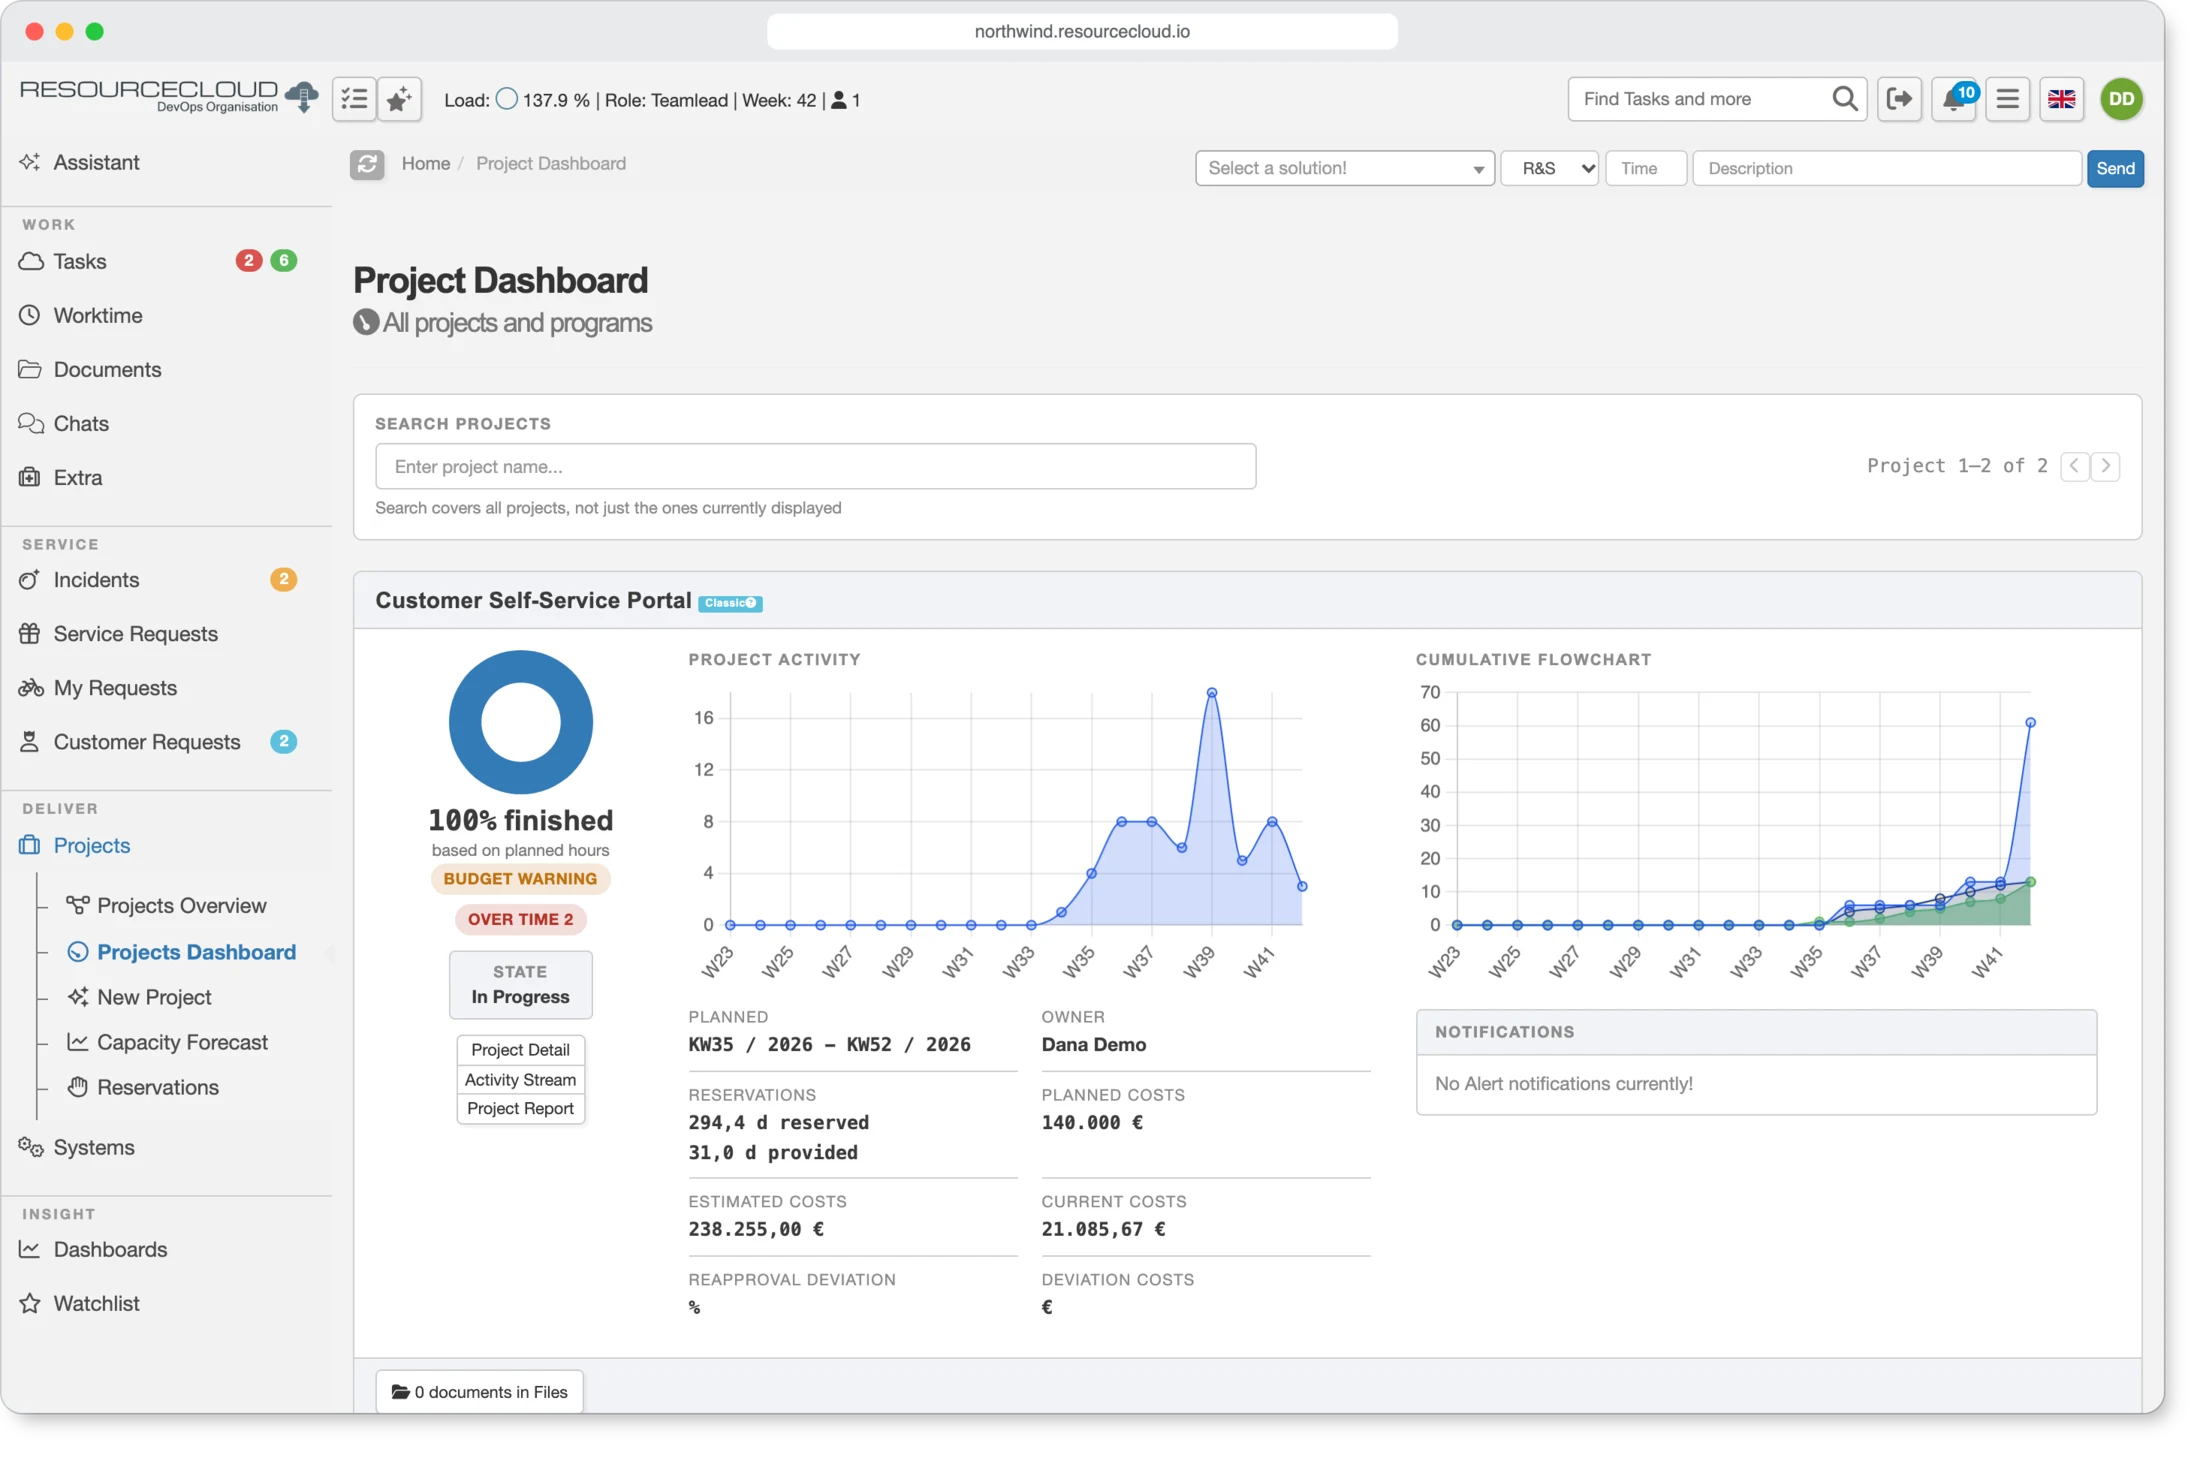Select New Project submenu item
This screenshot has height=1458, width=2200.
(154, 998)
